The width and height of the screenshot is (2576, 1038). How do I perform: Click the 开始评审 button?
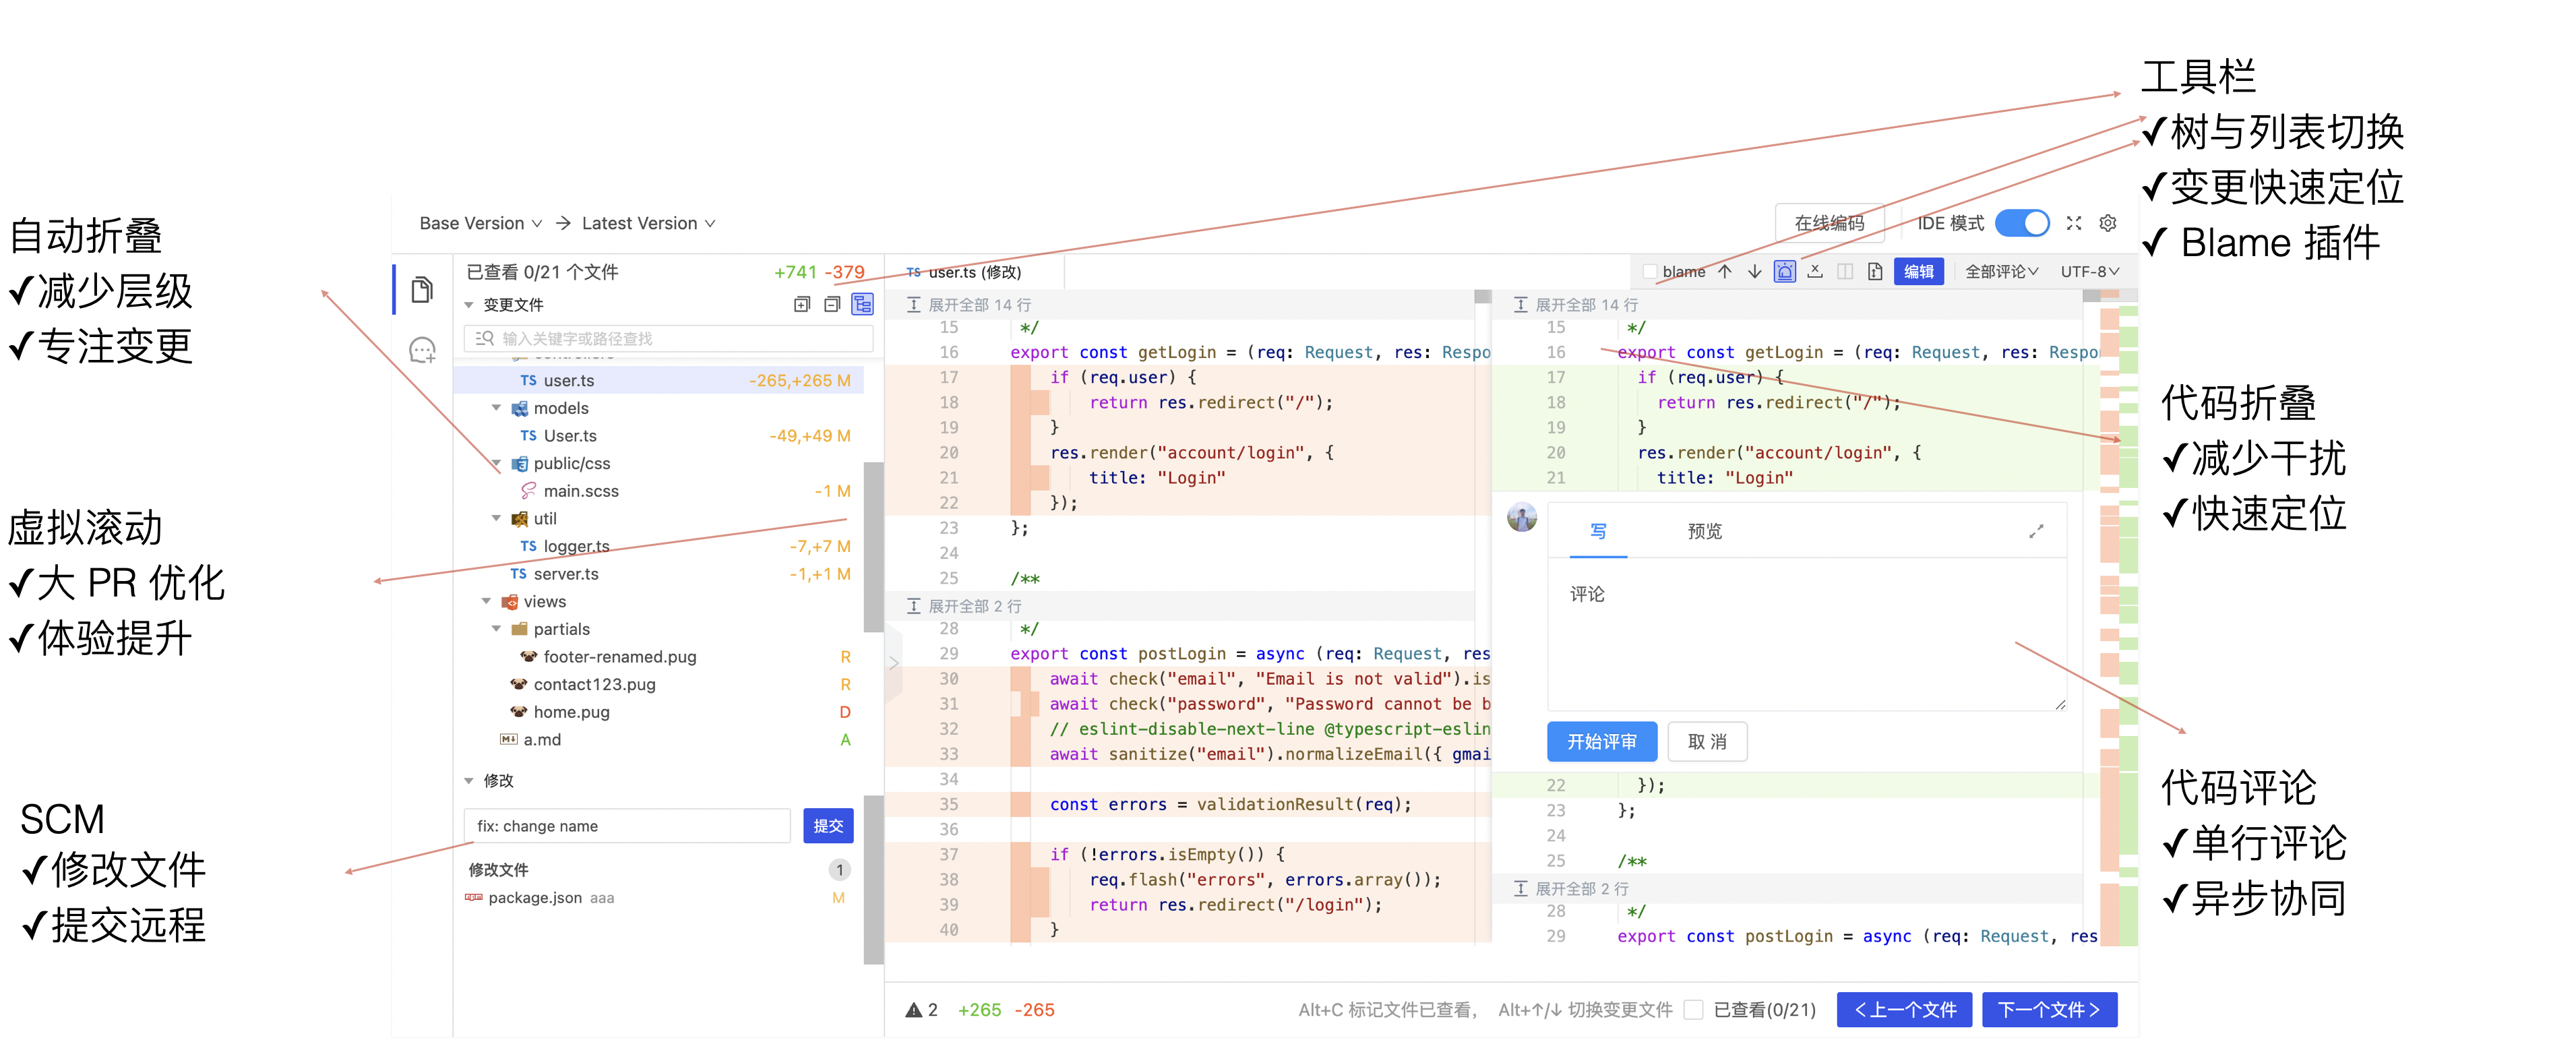tap(1601, 741)
